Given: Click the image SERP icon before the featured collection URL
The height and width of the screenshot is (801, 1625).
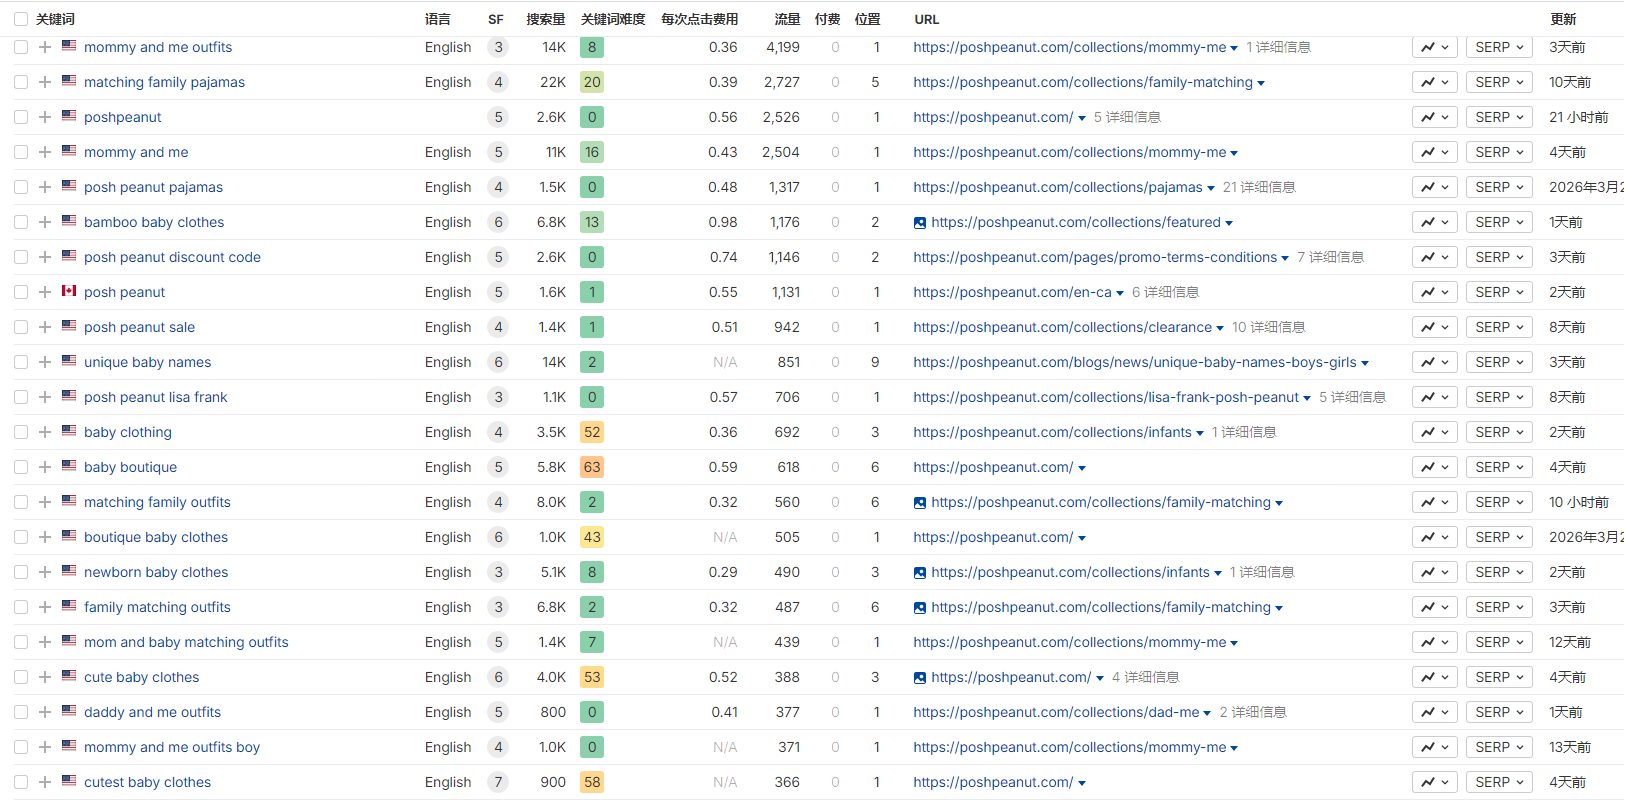Looking at the screenshot, I should pyautogui.click(x=920, y=223).
